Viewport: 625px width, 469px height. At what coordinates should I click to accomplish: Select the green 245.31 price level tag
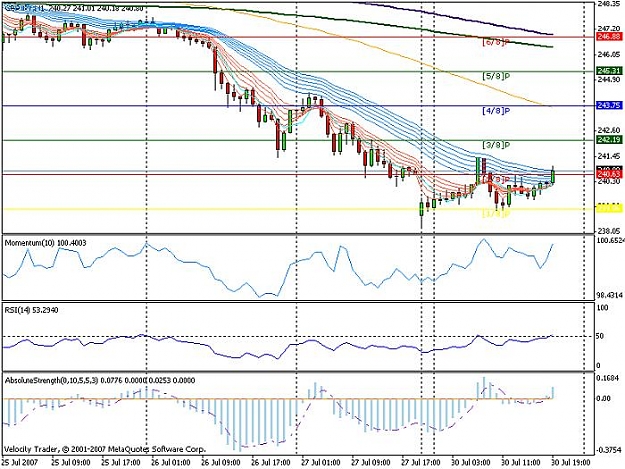(609, 71)
